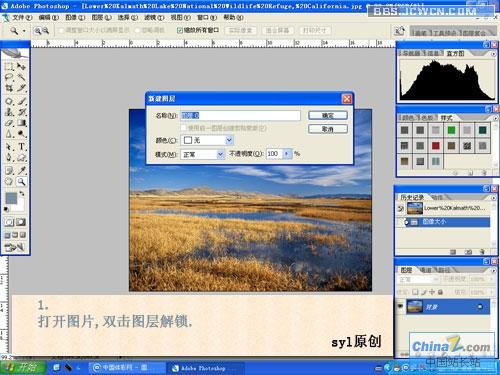
Task: Click the Fit On Screen button
Action: click(x=277, y=31)
